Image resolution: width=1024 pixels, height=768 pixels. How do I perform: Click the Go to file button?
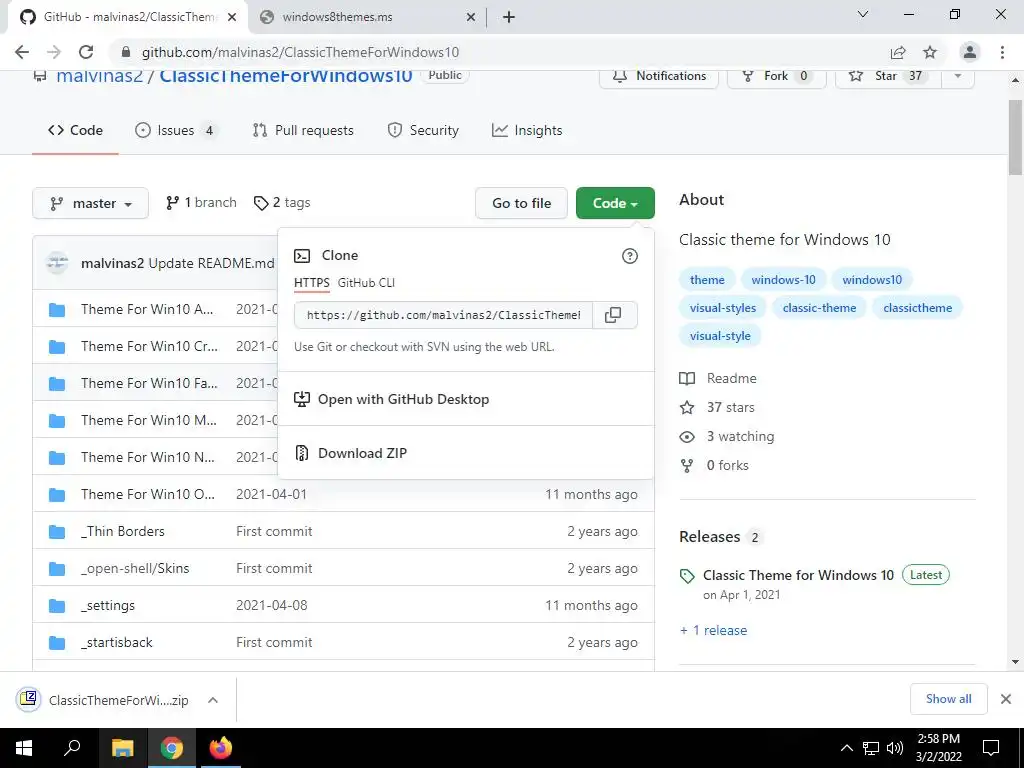tap(521, 203)
